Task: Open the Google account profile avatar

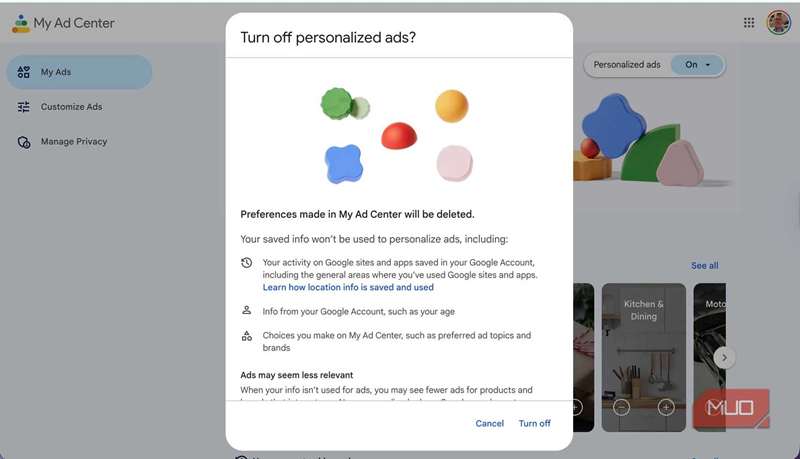Action: [778, 23]
